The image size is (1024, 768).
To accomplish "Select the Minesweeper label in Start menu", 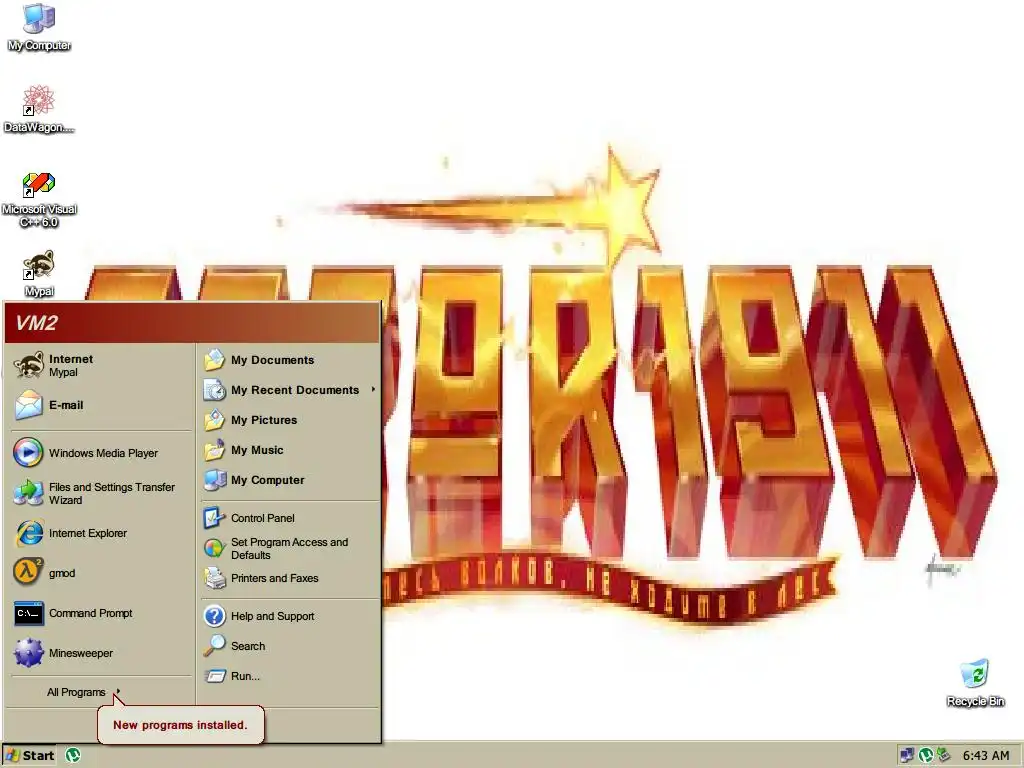I will click(81, 653).
